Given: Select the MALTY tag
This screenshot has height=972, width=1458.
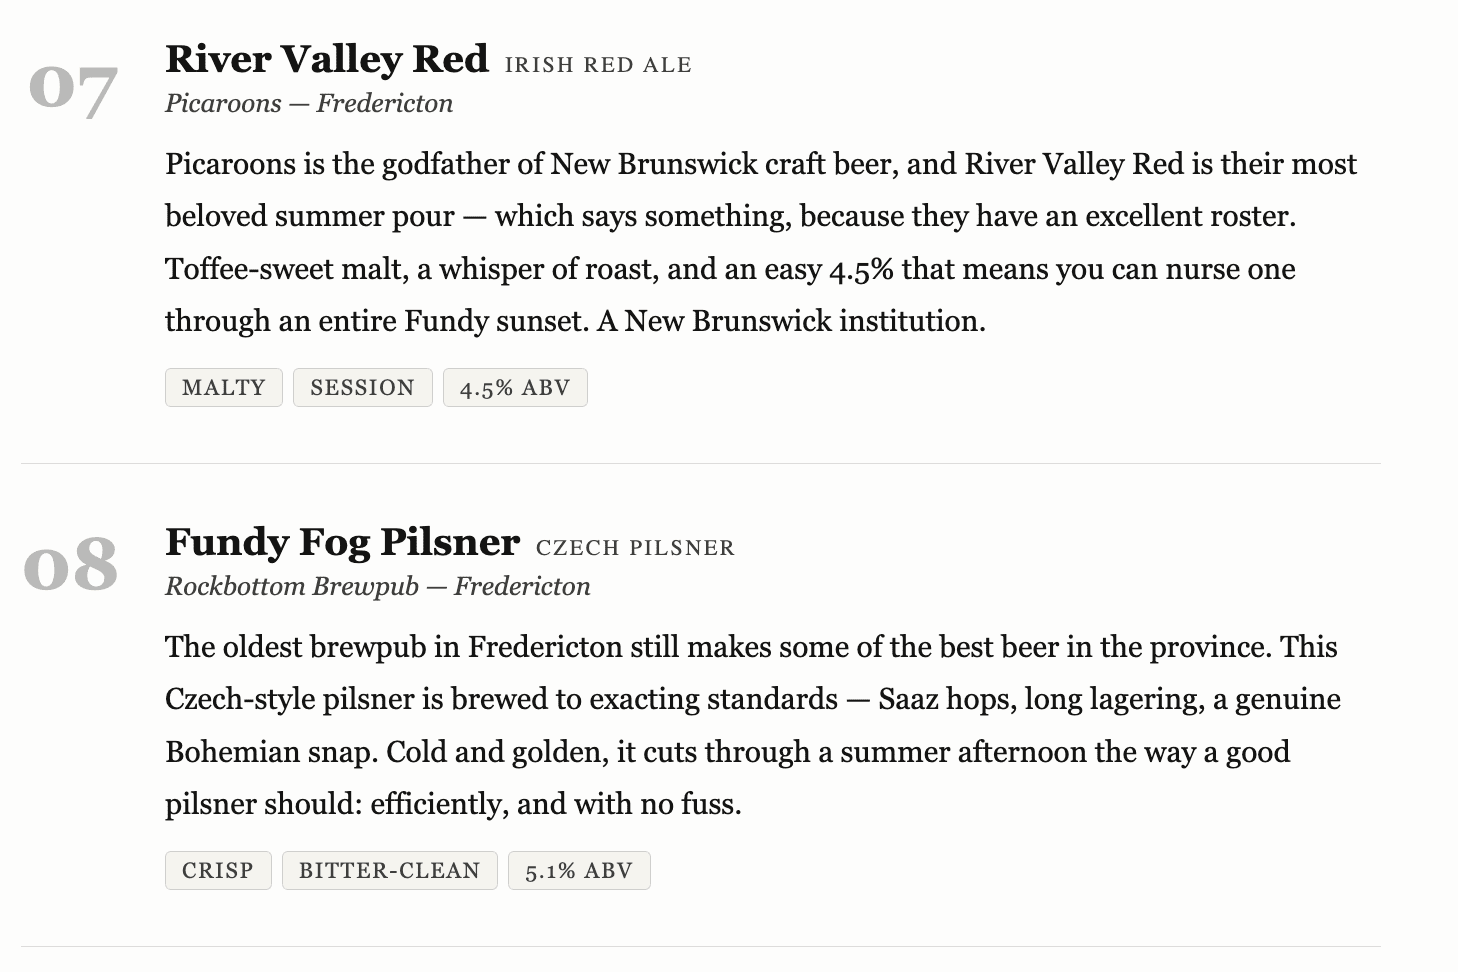Looking at the screenshot, I should tap(224, 388).
